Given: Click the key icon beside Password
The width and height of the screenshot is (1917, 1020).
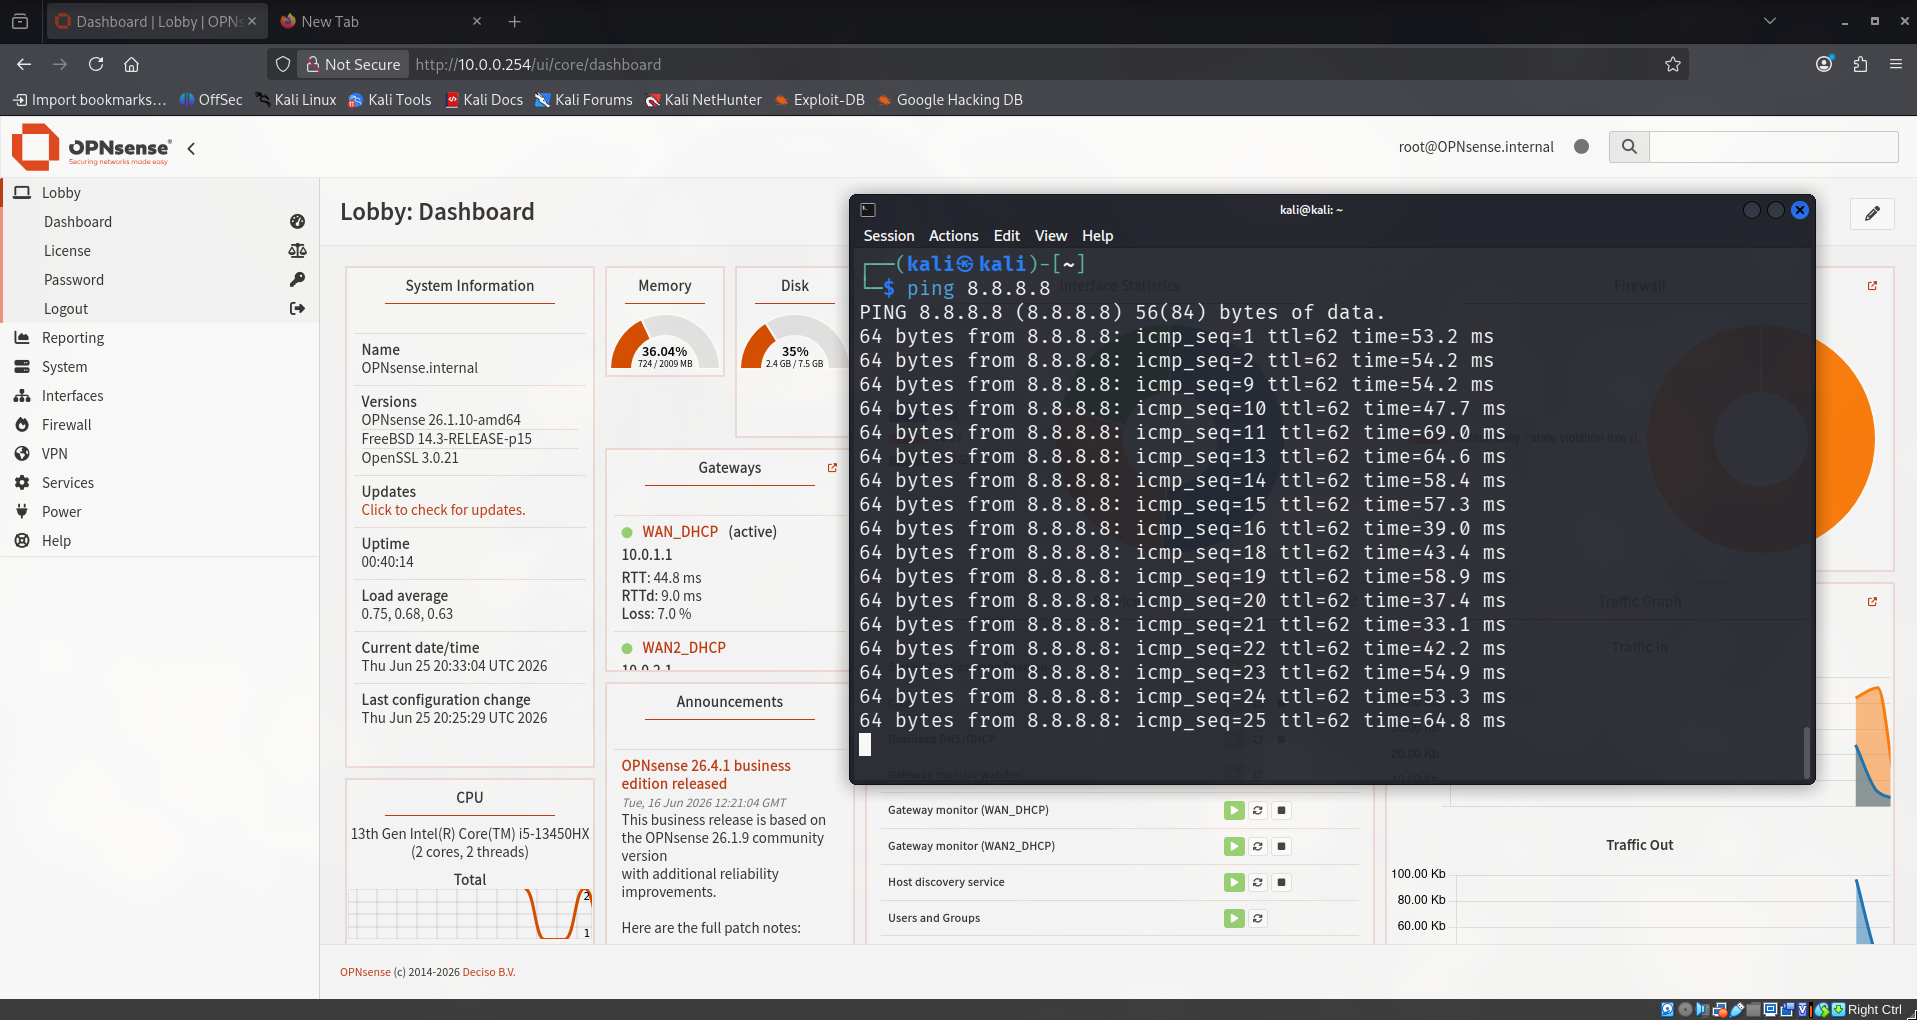Looking at the screenshot, I should point(297,279).
